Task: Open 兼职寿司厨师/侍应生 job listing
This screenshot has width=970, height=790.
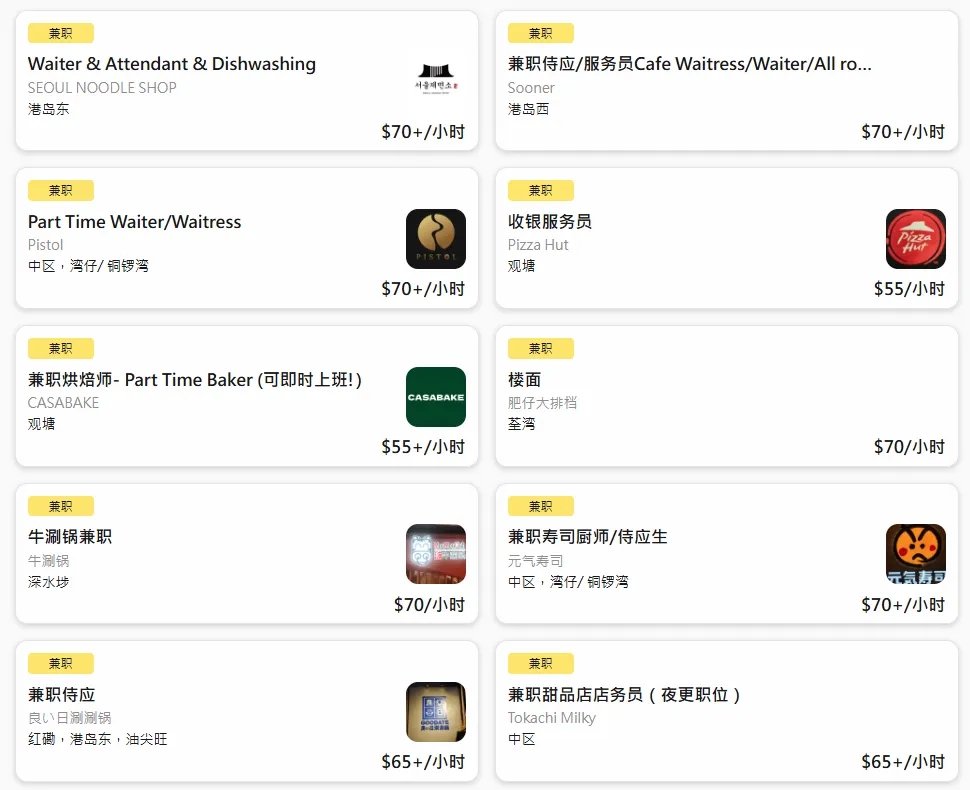Action: tap(588, 537)
